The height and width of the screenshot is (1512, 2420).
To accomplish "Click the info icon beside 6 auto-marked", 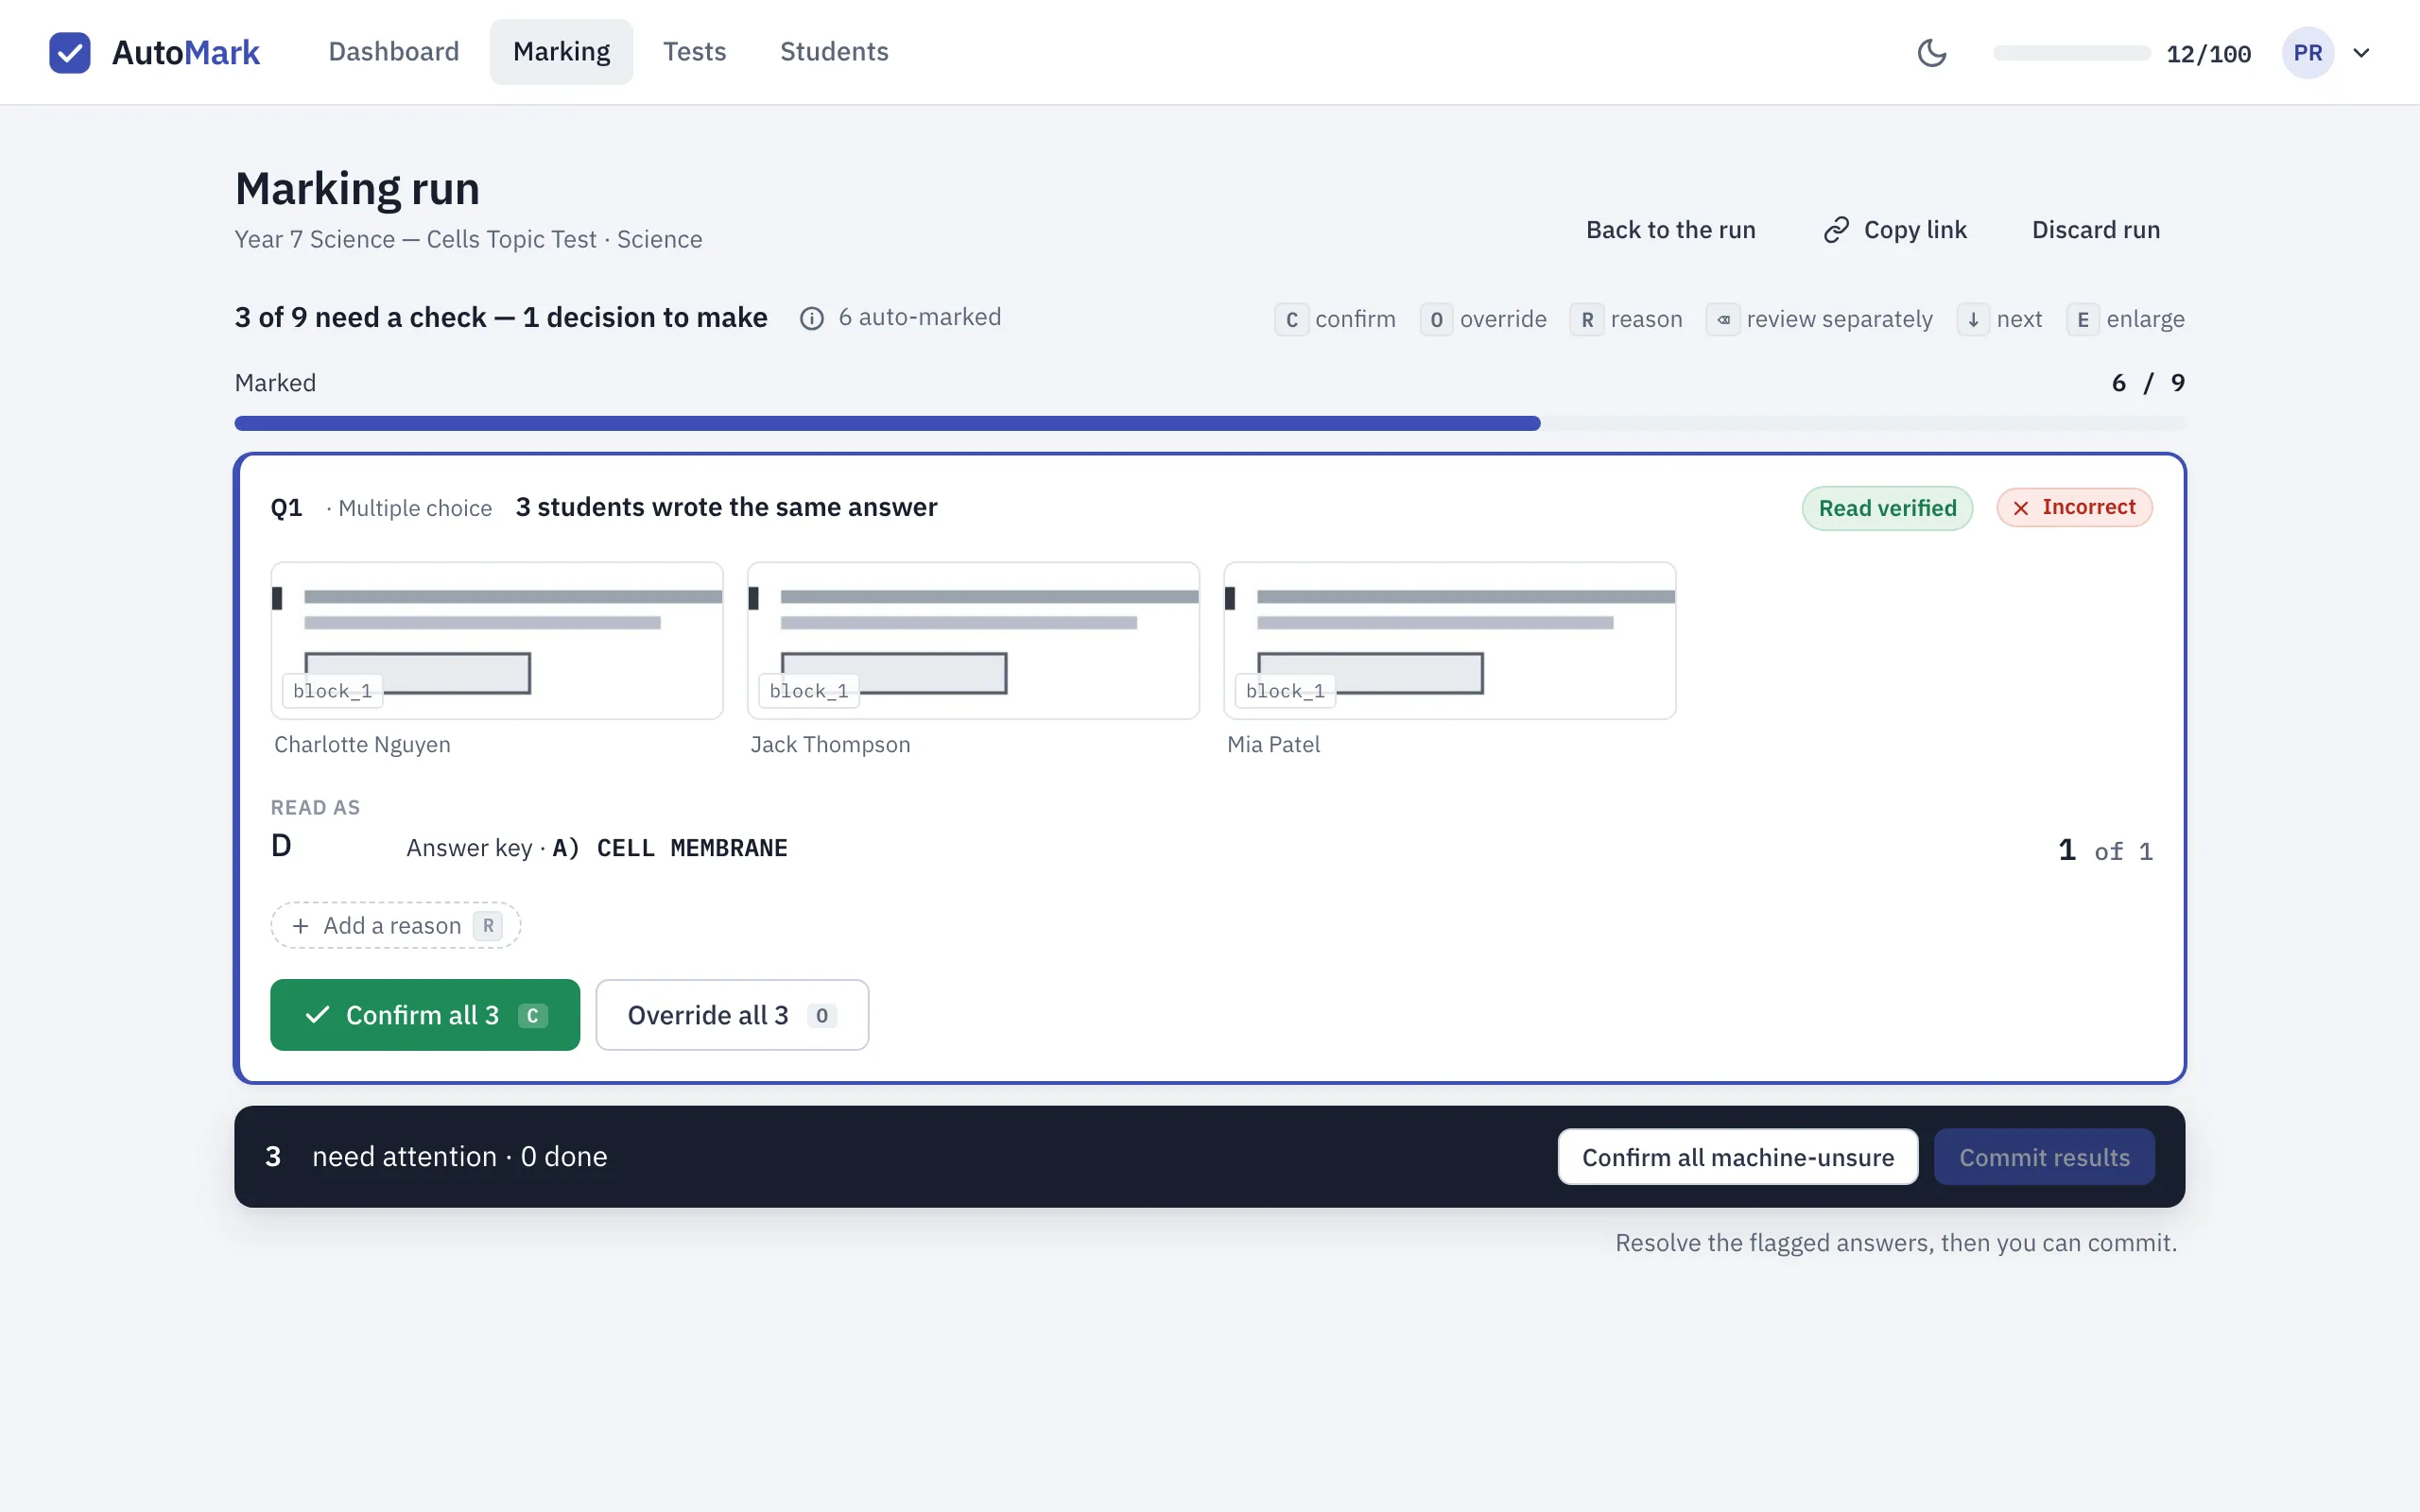I will click(x=812, y=318).
